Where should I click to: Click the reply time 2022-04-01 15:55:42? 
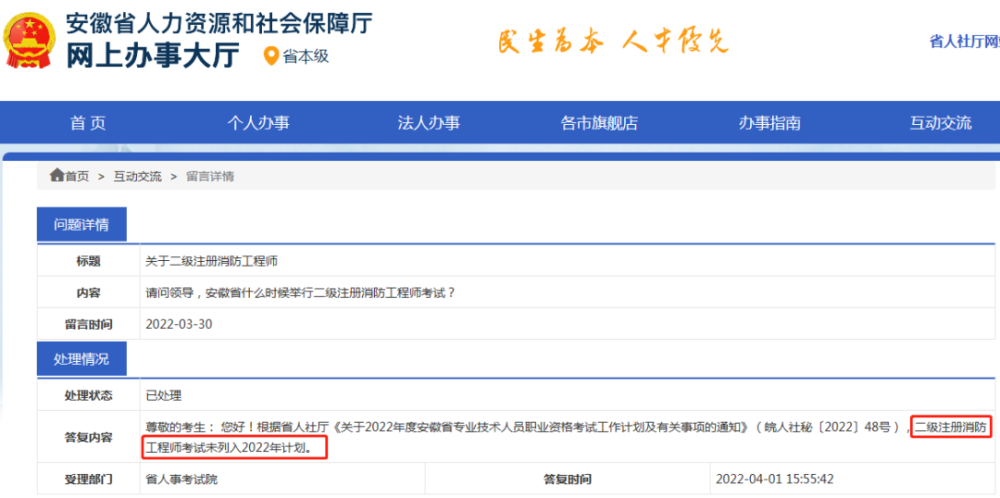pos(775,479)
